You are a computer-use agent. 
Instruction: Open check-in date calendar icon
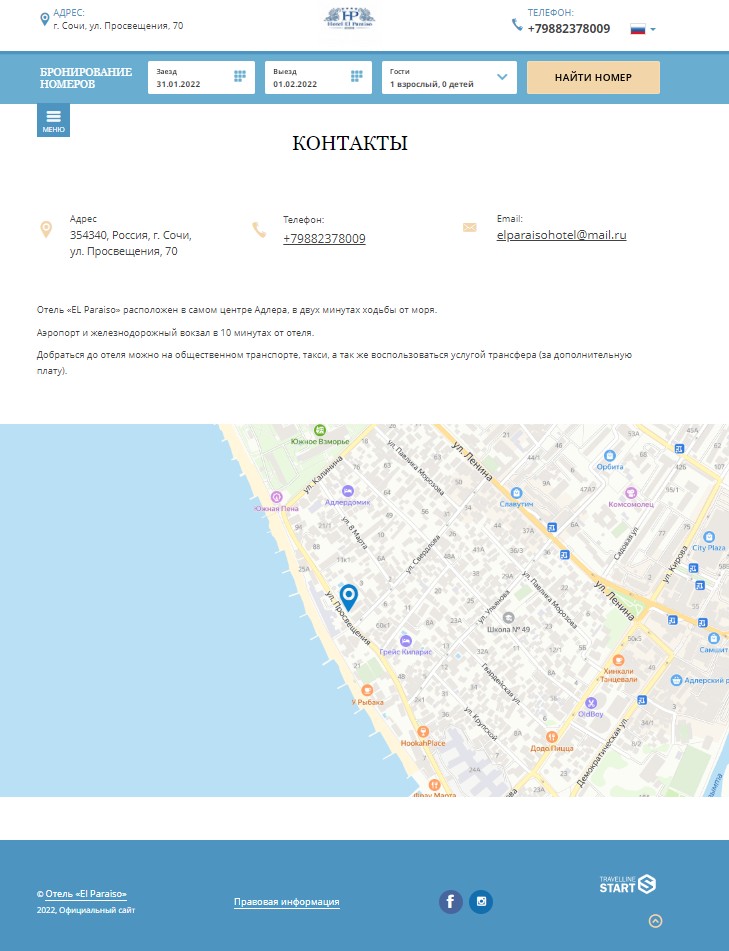(240, 76)
